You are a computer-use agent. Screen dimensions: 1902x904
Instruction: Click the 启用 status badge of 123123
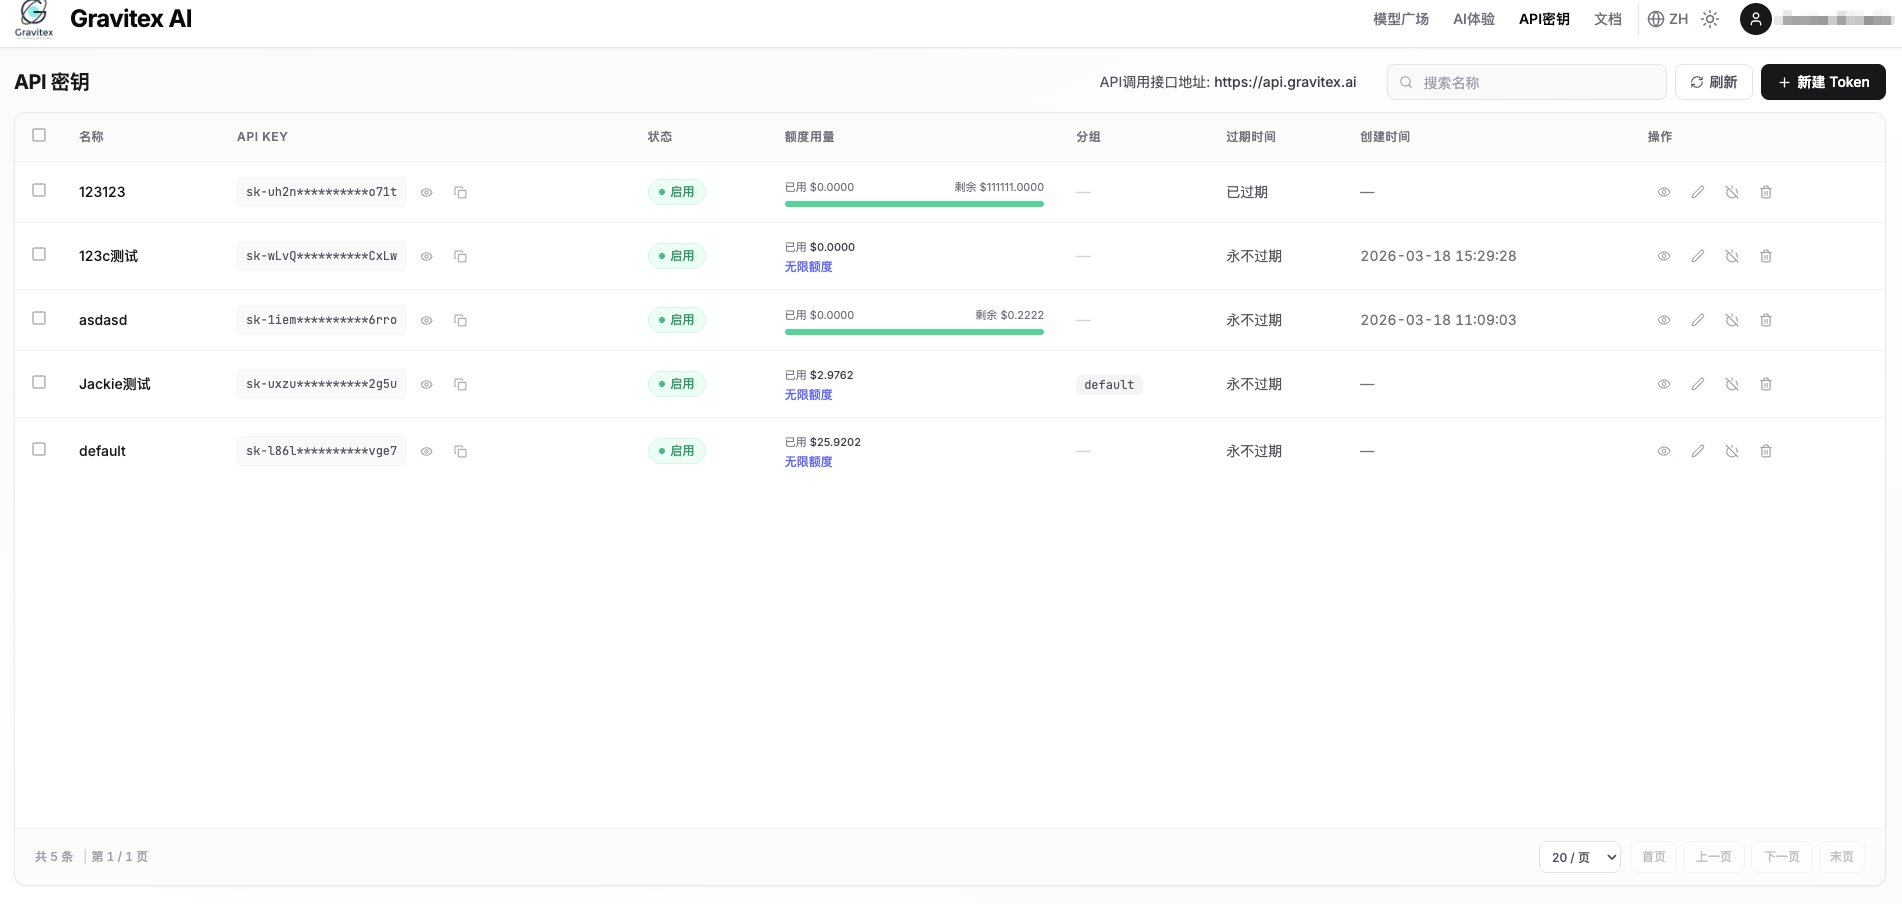pos(677,192)
